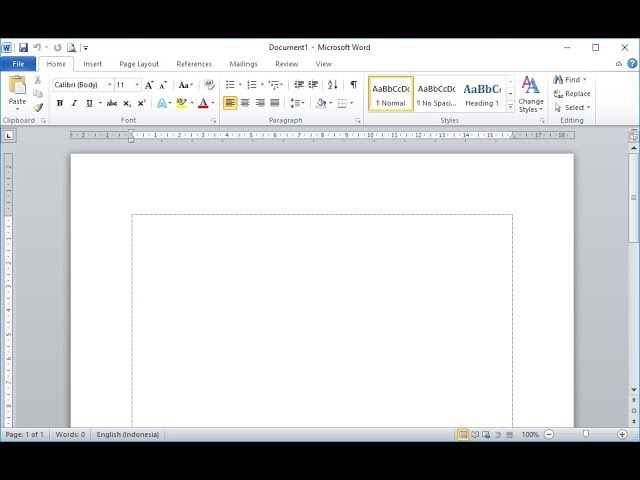Screen dimensions: 640x480
Task: Click the Select button in Editing
Action: (572, 107)
